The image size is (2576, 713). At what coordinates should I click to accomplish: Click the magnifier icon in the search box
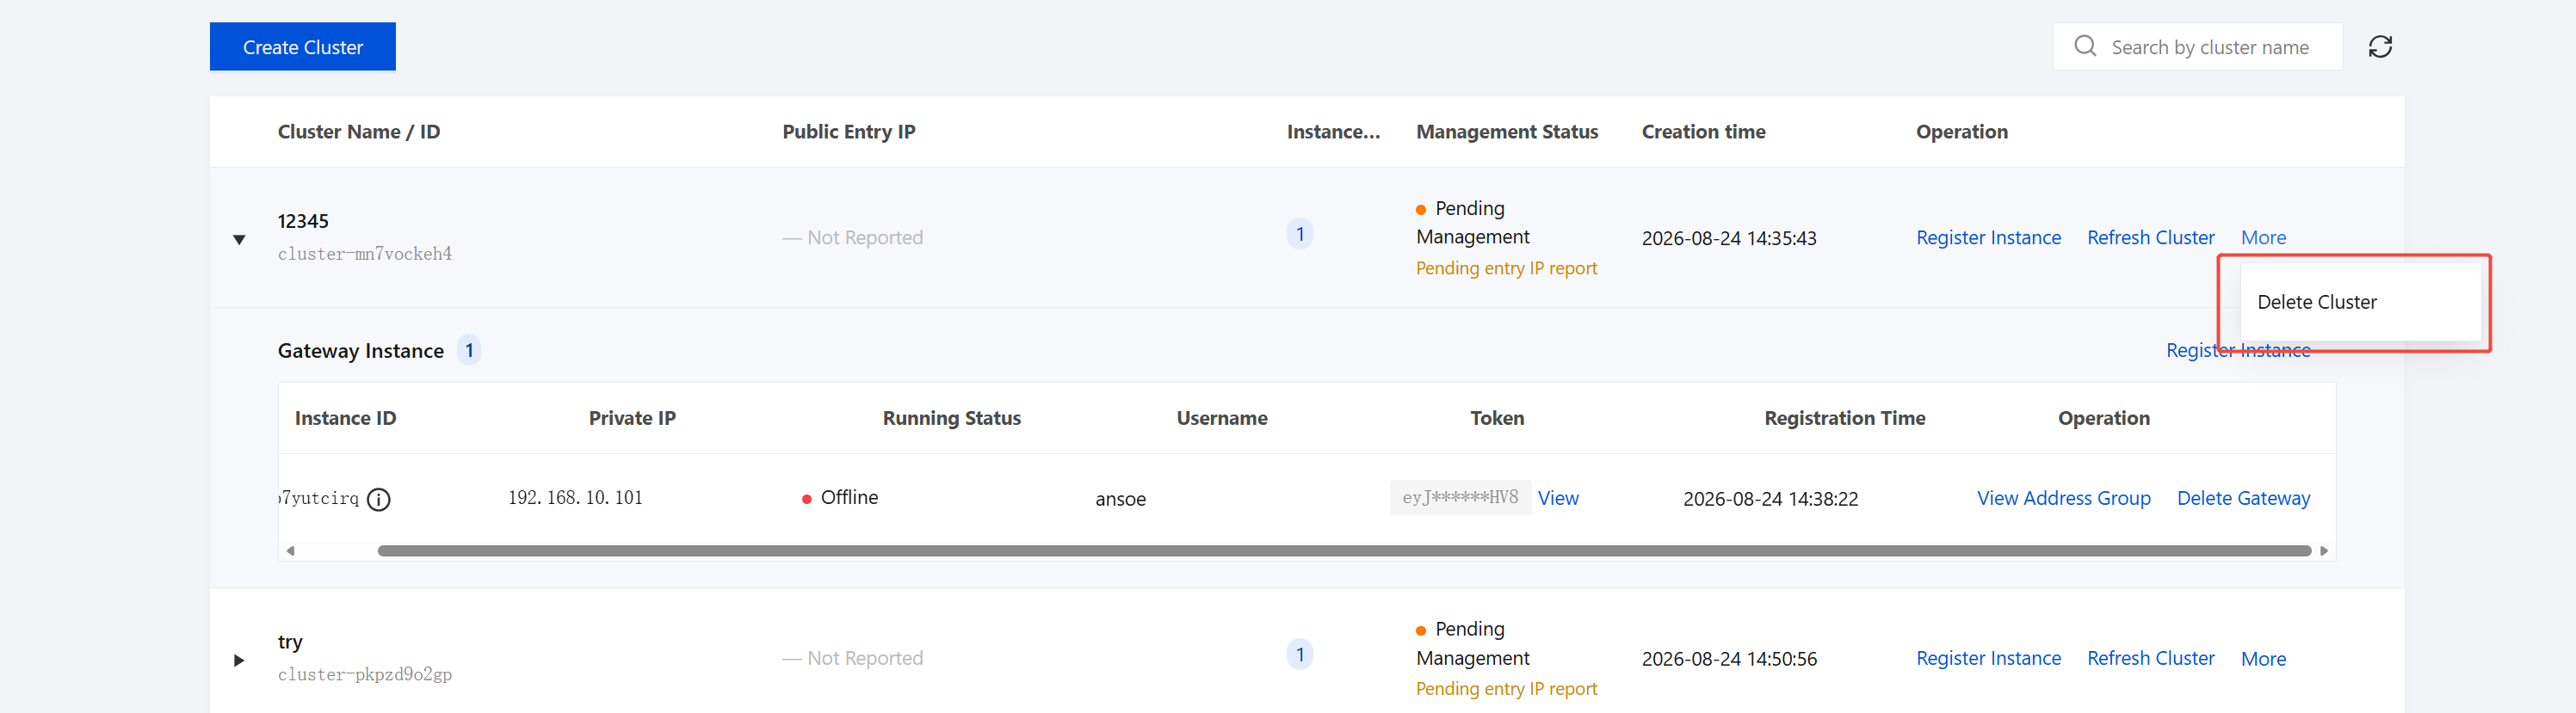pyautogui.click(x=2085, y=46)
